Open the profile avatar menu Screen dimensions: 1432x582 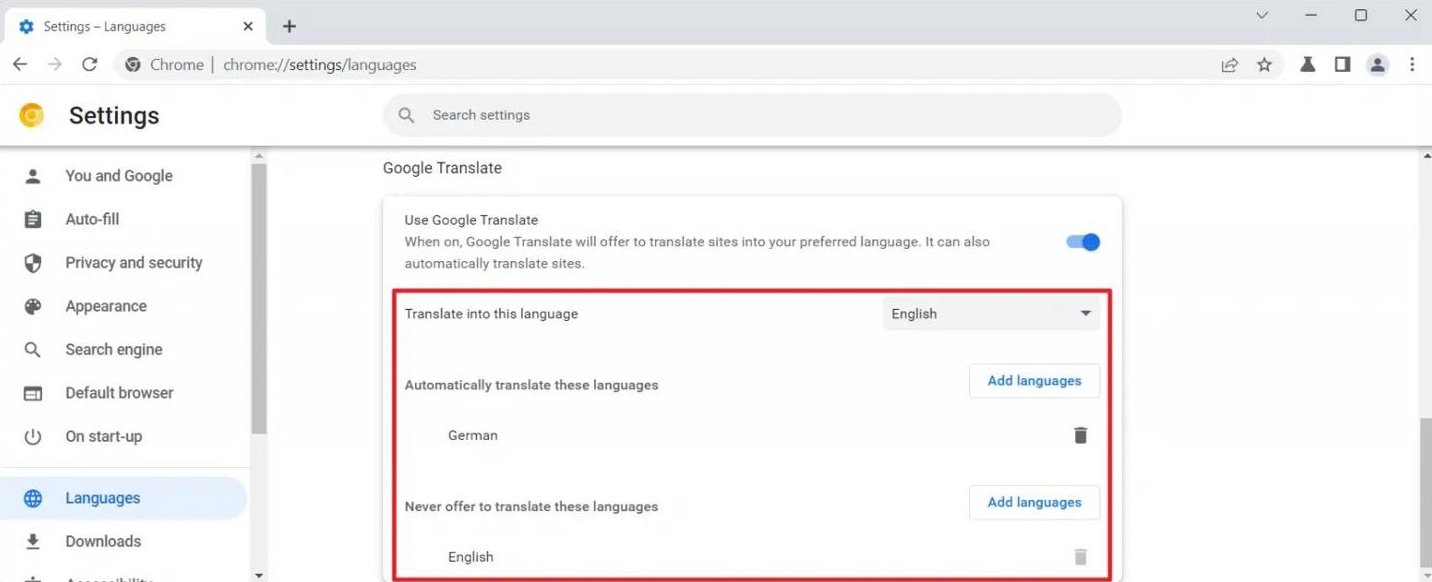click(x=1378, y=65)
